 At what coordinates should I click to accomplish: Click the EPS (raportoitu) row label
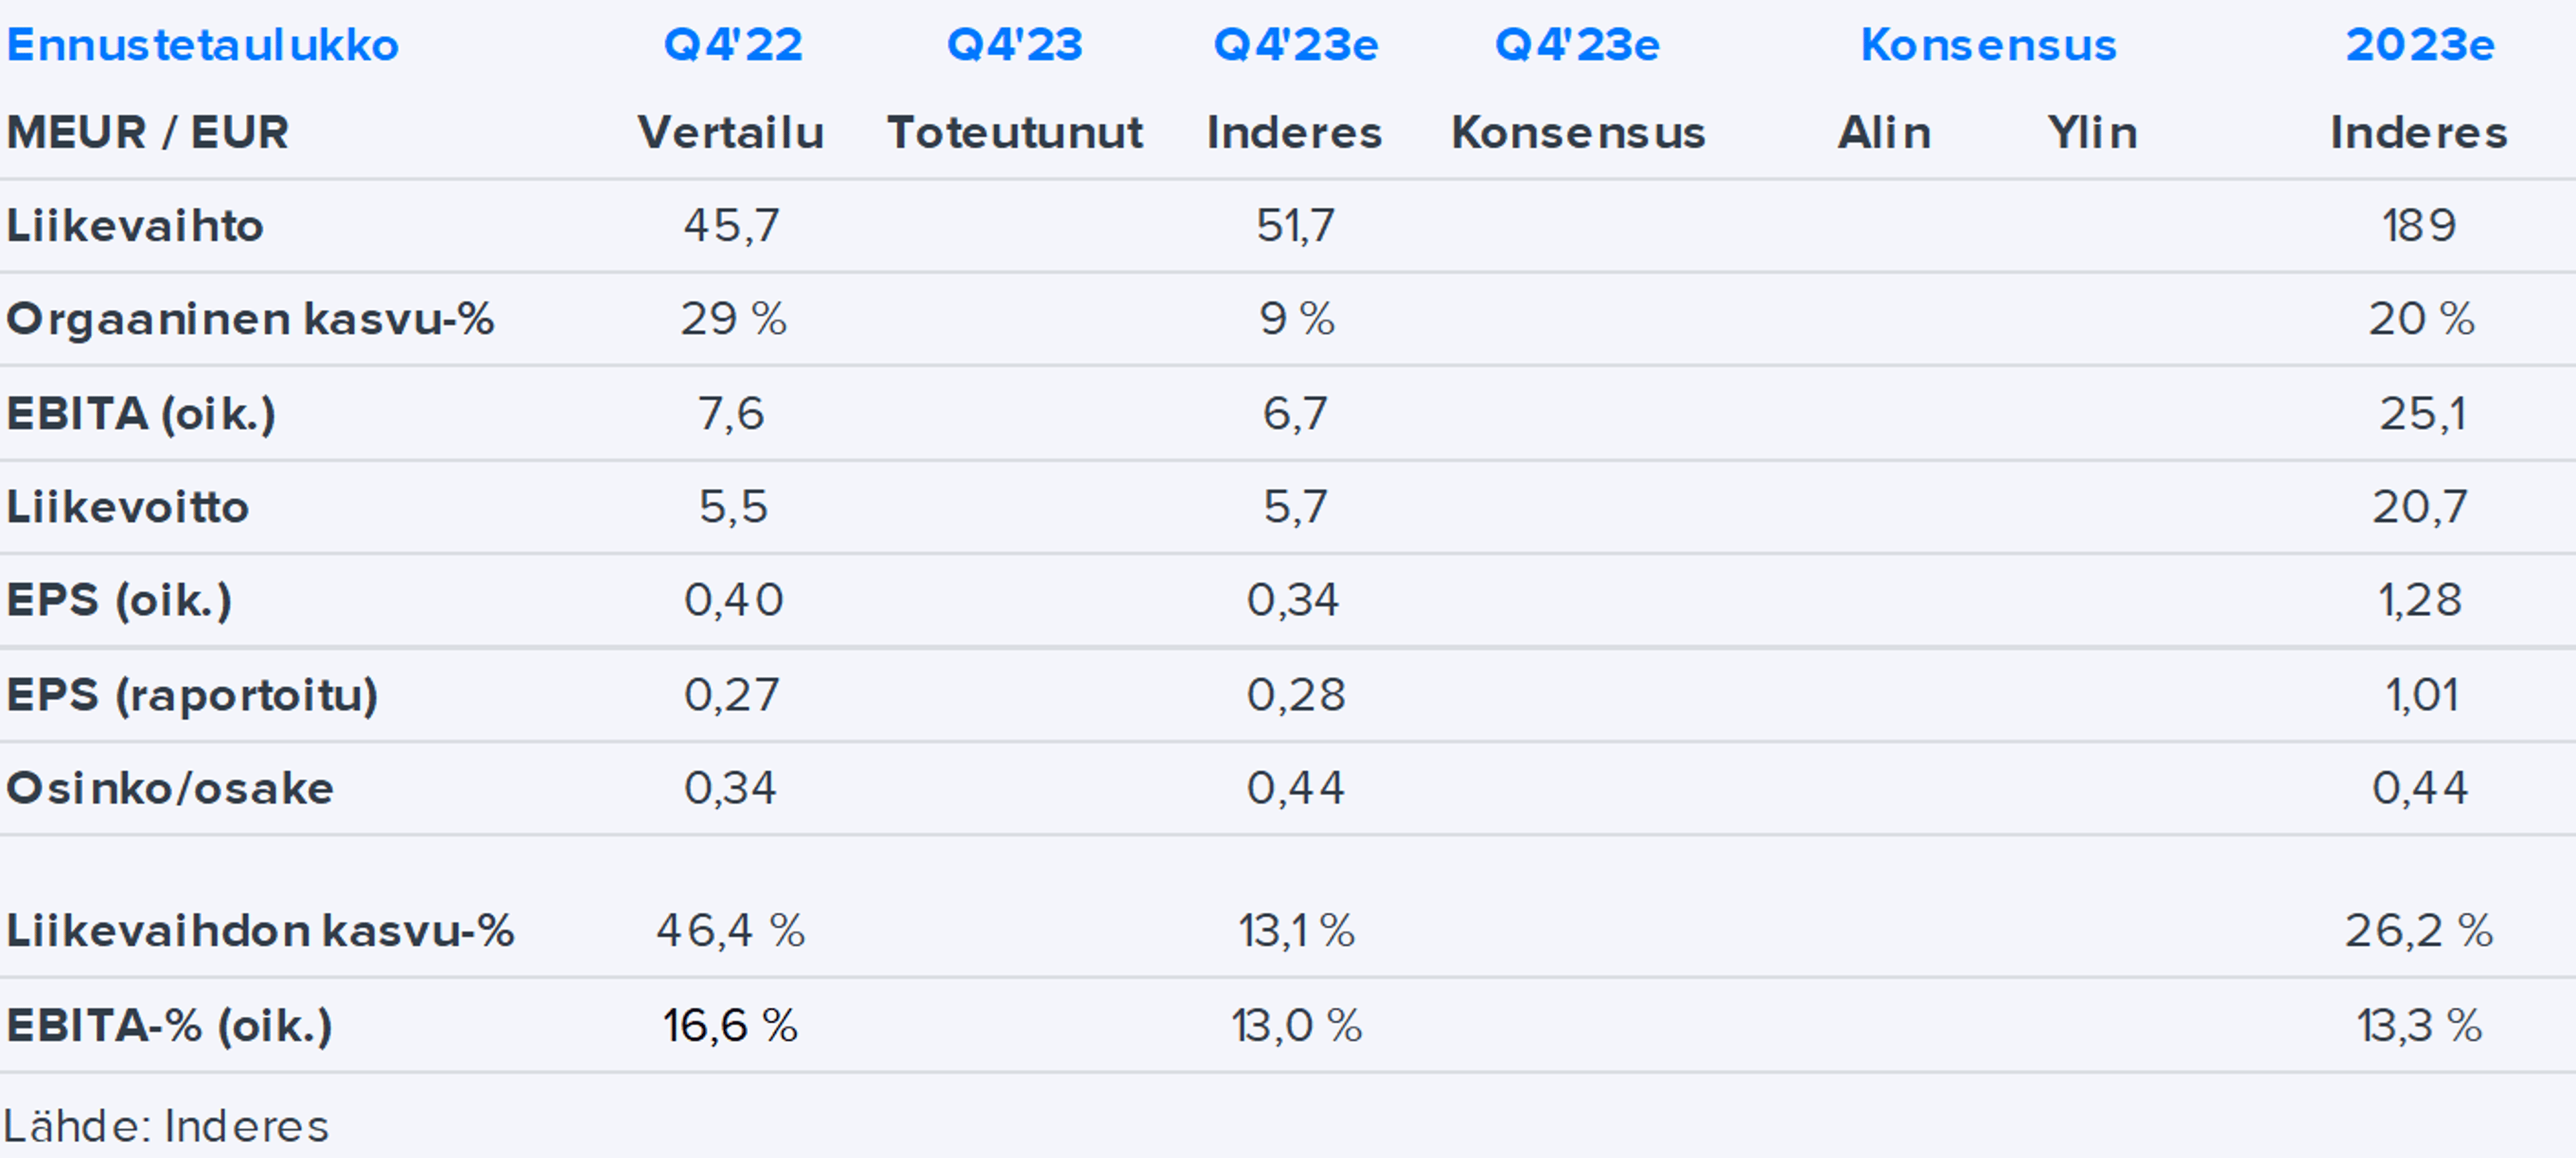coord(192,695)
